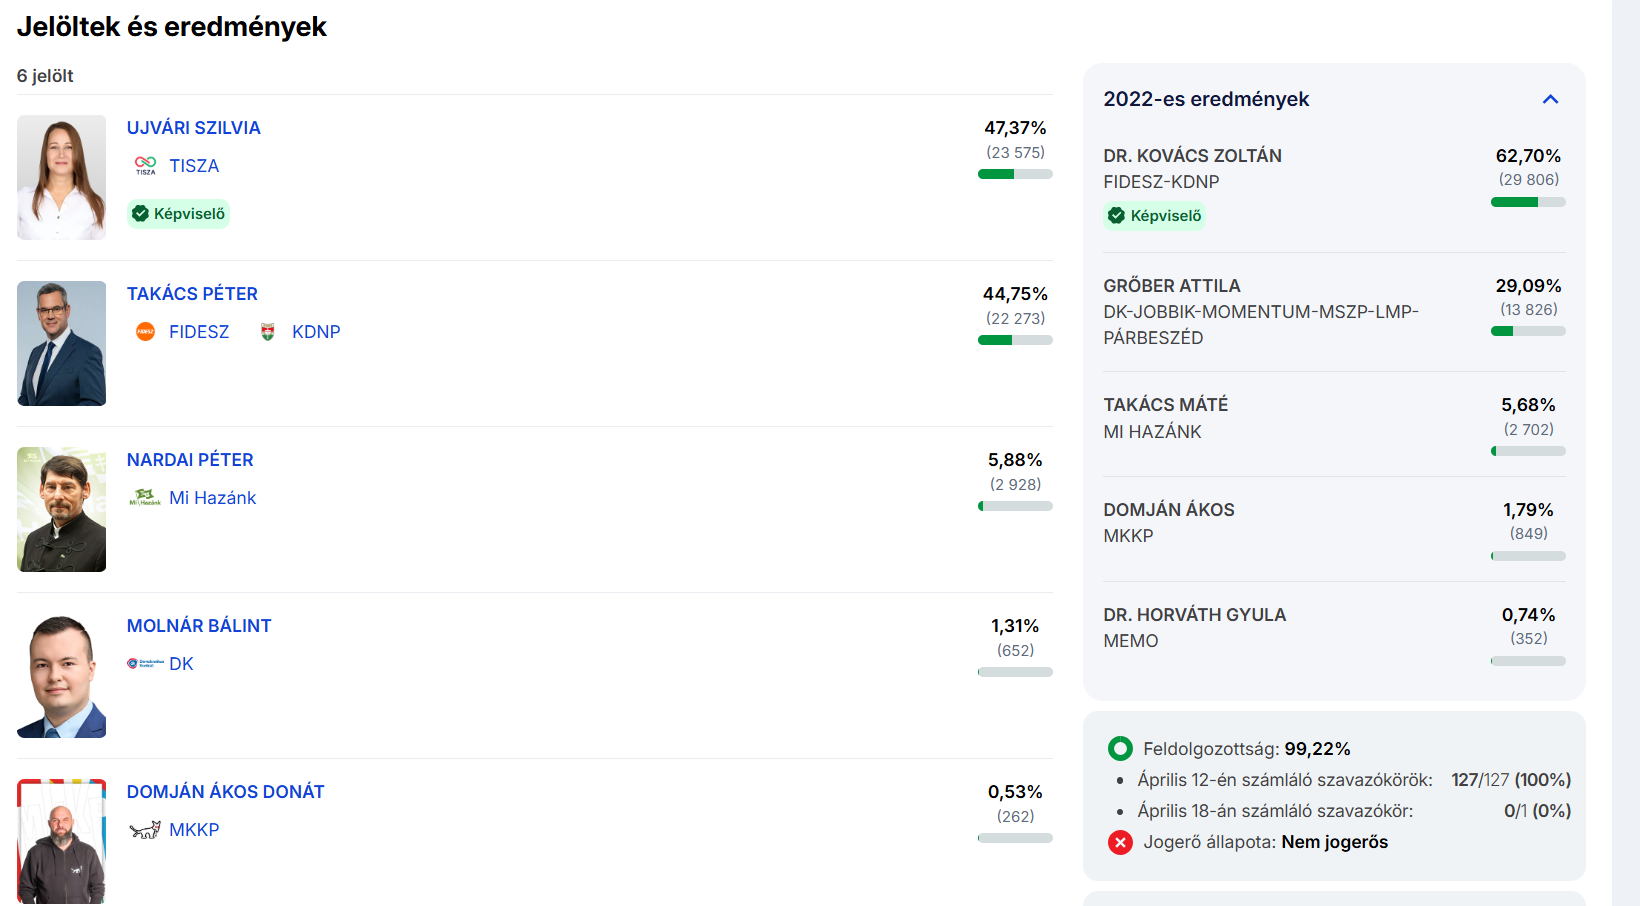The image size is (1640, 906).
Task: Click the Képviselő badge under Ujvári Szilvia
Action: coord(179,214)
